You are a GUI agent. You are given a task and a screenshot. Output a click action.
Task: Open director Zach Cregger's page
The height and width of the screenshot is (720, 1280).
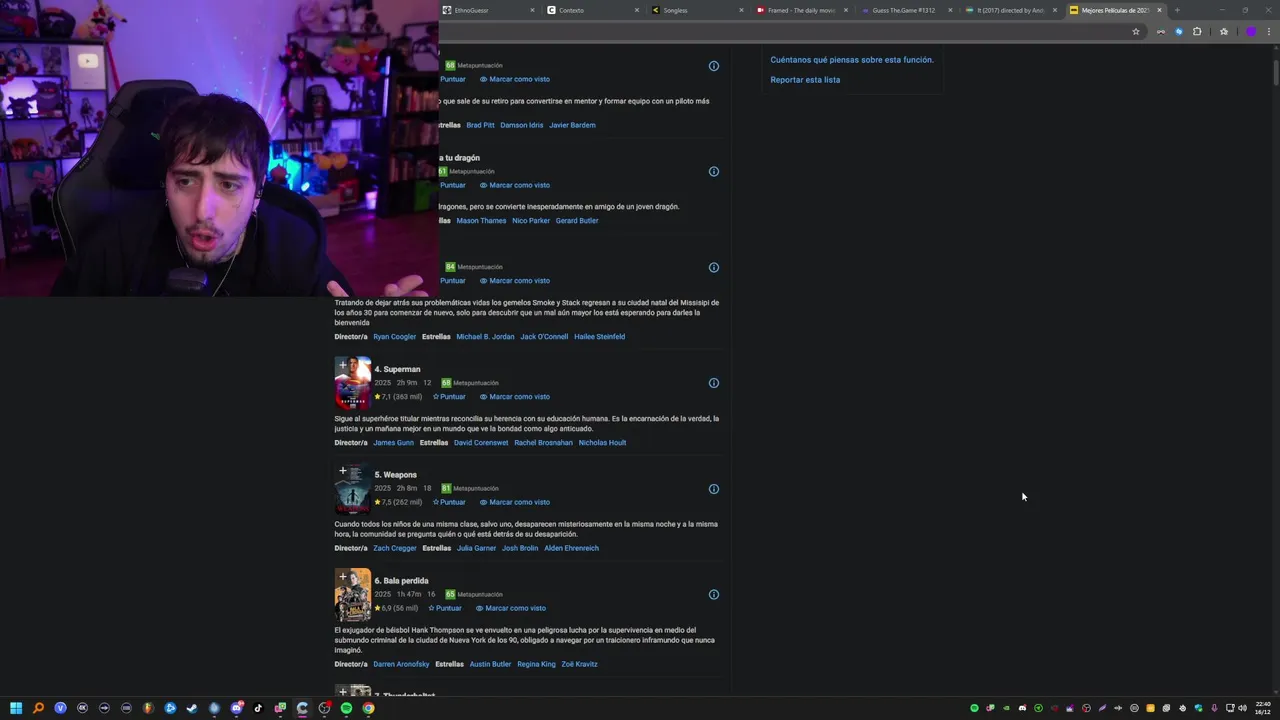point(395,548)
